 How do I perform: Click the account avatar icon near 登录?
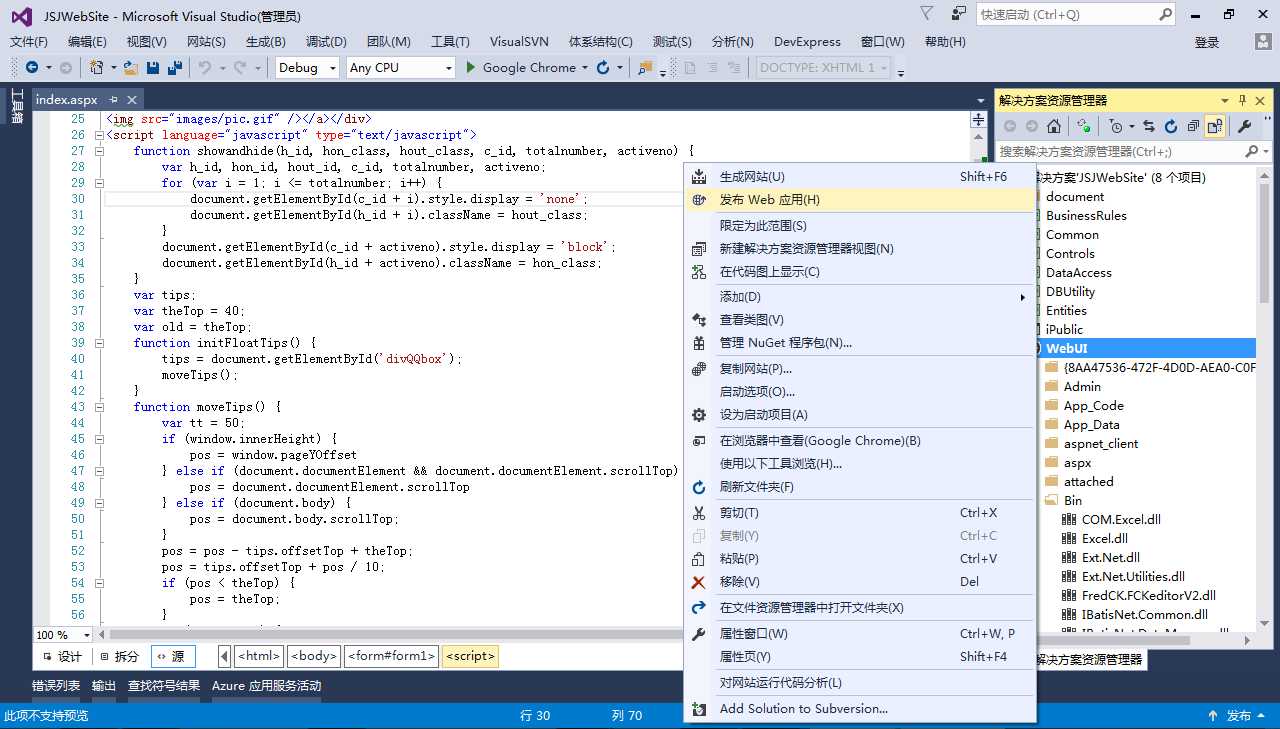pos(1264,41)
